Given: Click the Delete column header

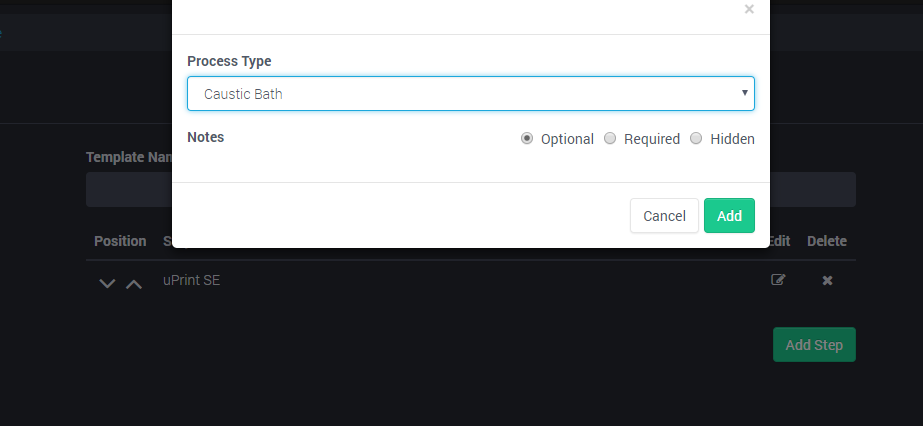Looking at the screenshot, I should click(x=826, y=241).
